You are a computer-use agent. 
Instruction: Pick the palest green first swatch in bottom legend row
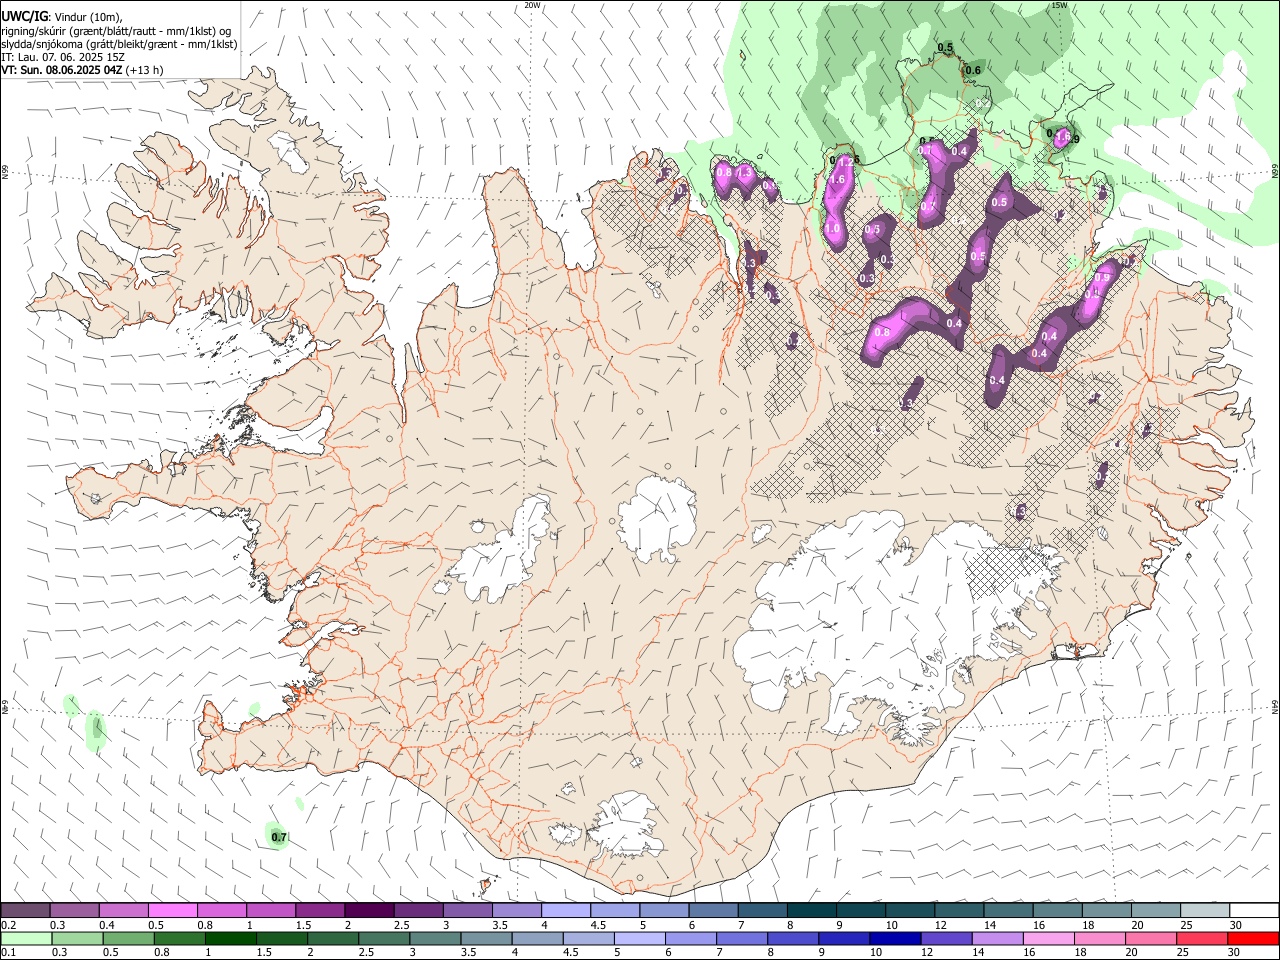click(x=26, y=938)
